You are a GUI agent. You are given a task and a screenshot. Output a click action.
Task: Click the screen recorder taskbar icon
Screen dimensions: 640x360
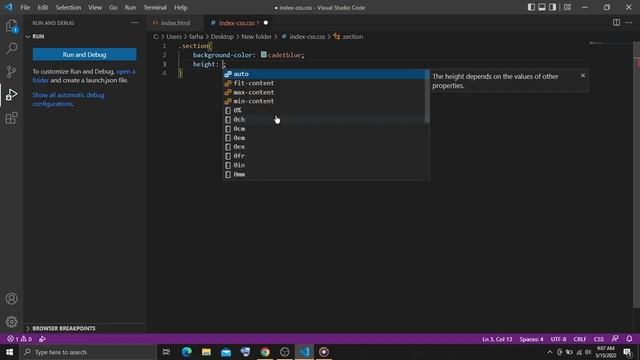[x=324, y=352]
